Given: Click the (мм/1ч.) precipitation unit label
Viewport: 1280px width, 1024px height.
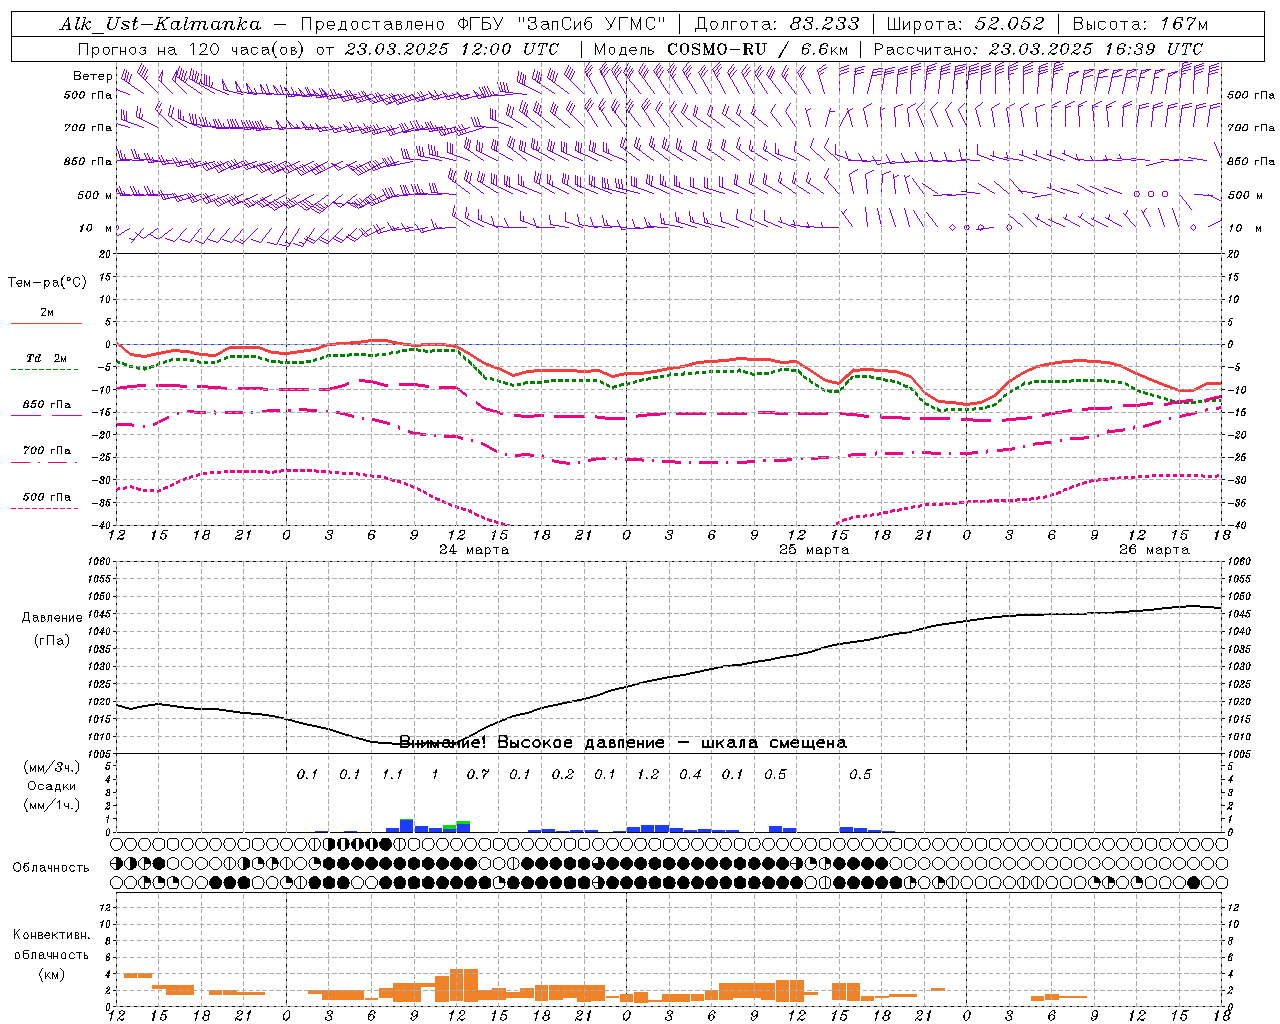Looking at the screenshot, I should coord(52,805).
